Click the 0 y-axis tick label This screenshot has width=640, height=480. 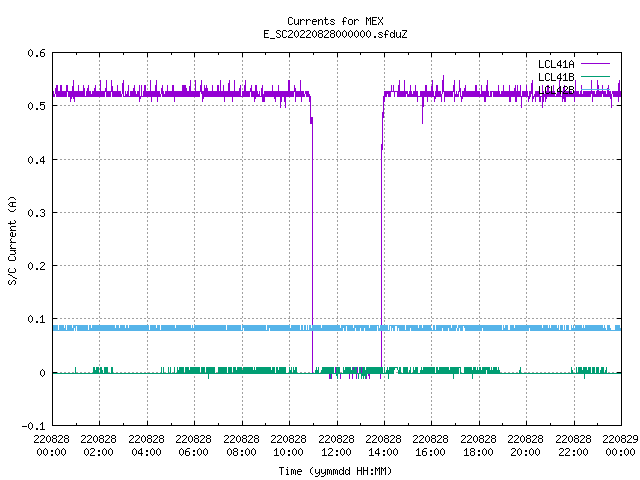(x=42, y=373)
